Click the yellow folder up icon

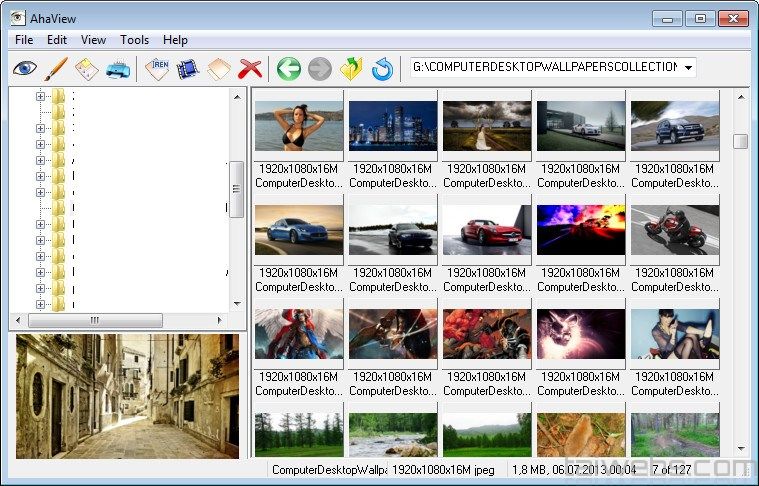pos(351,69)
